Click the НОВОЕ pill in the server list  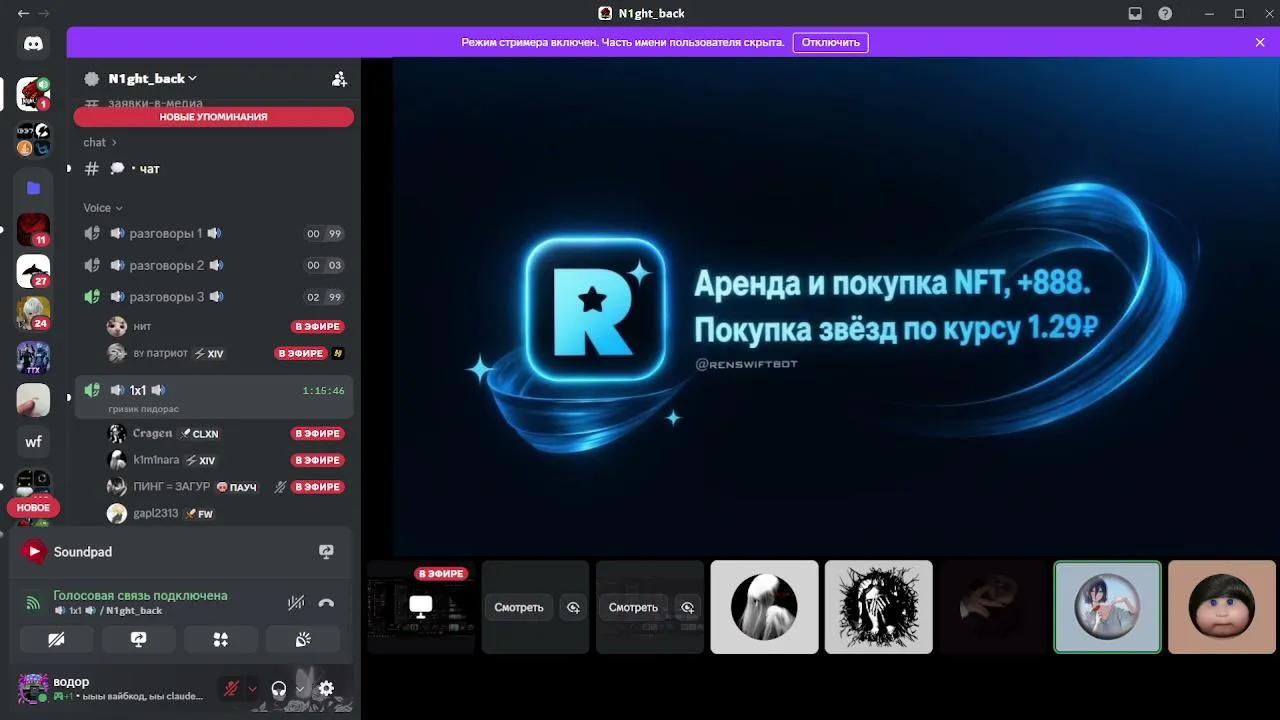click(x=33, y=507)
